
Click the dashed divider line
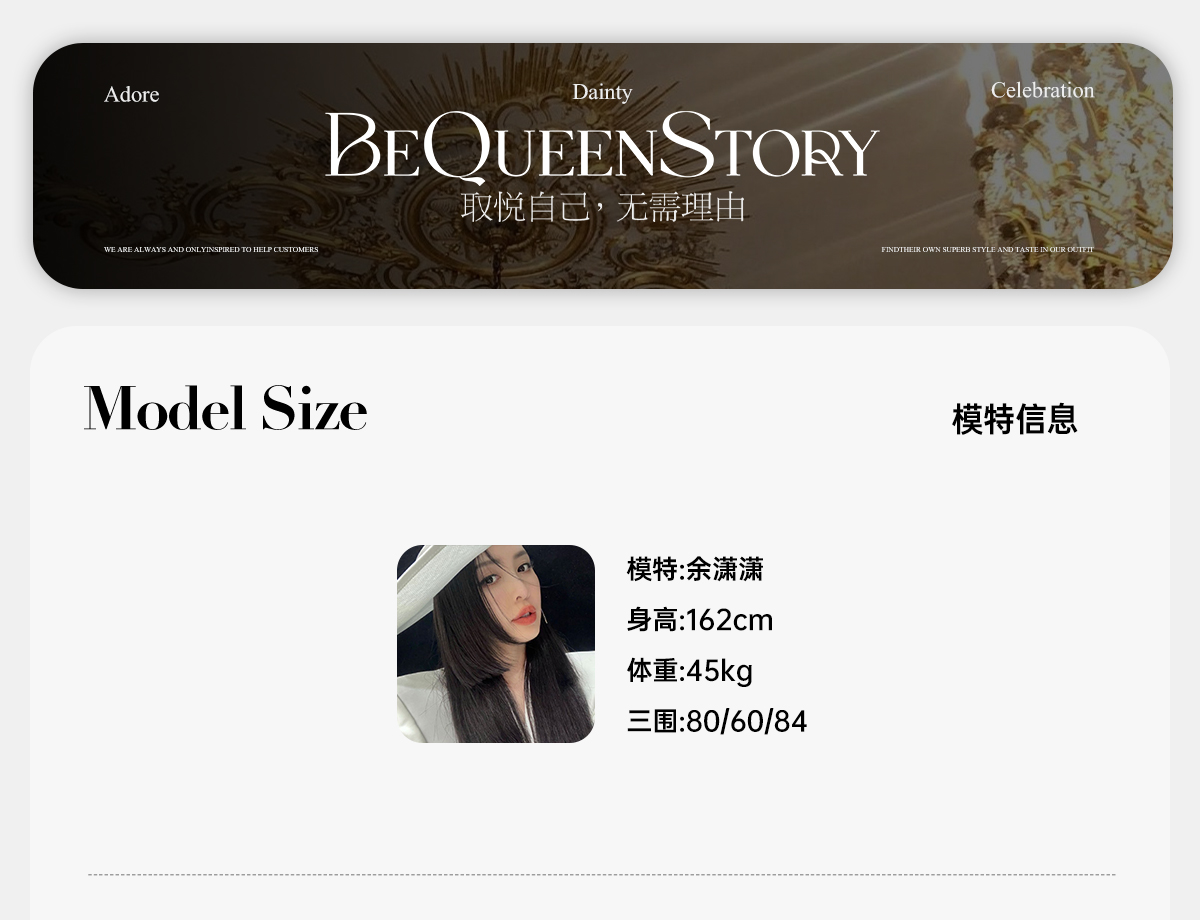coord(602,875)
